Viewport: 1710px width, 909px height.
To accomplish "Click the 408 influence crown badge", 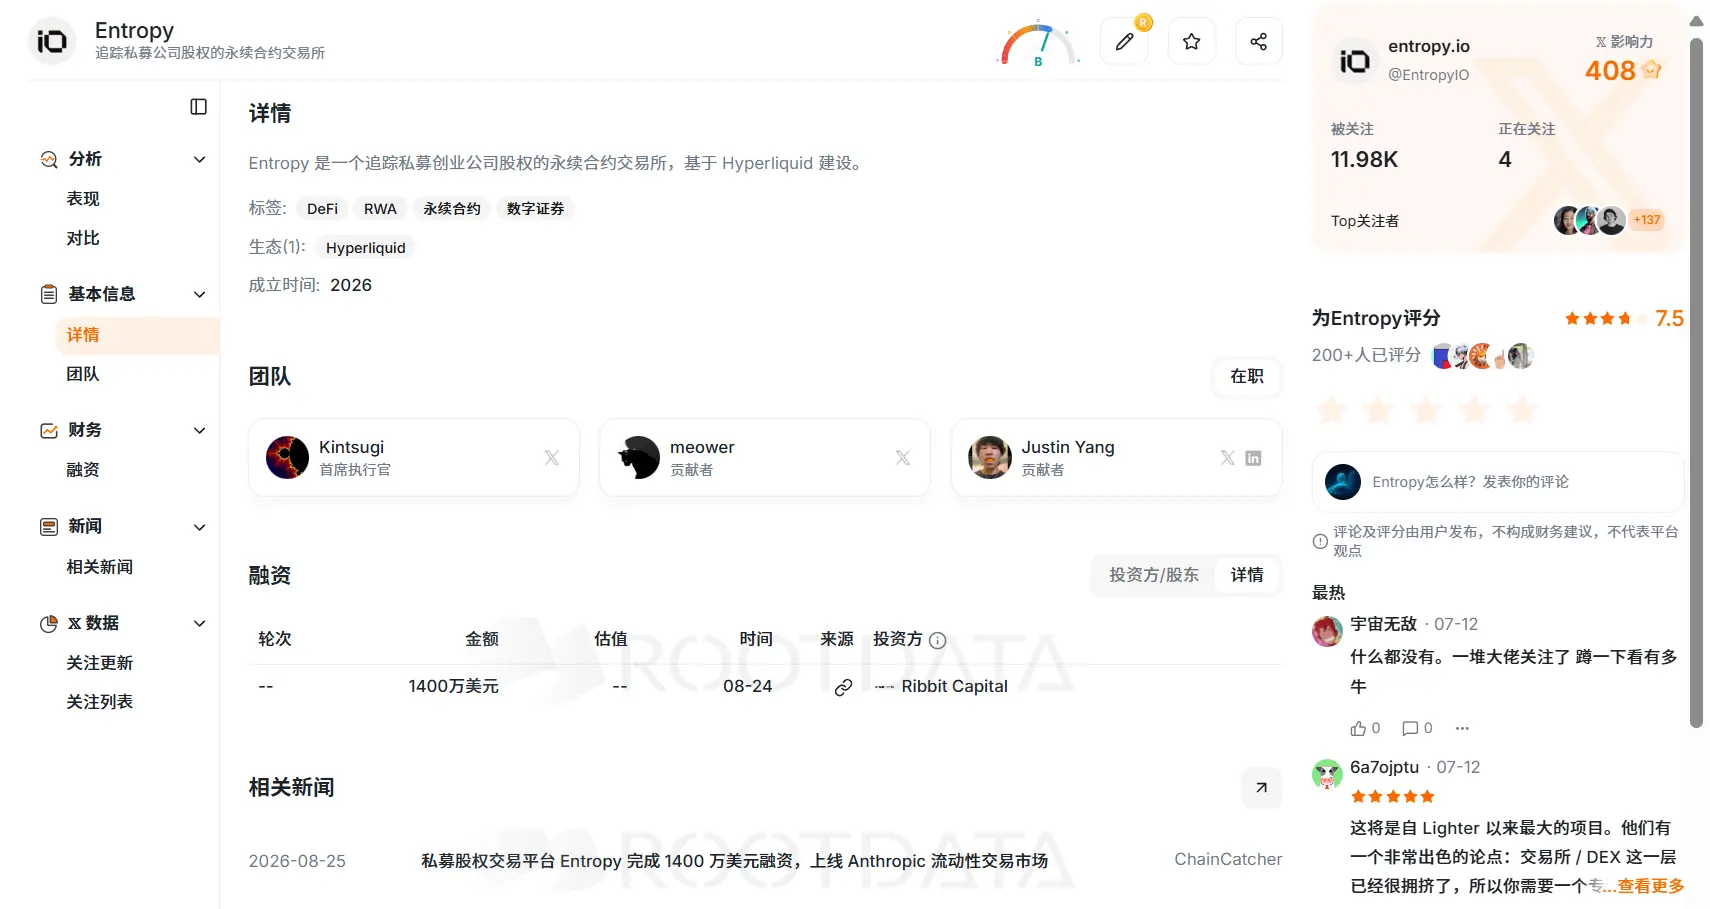I will [1652, 70].
